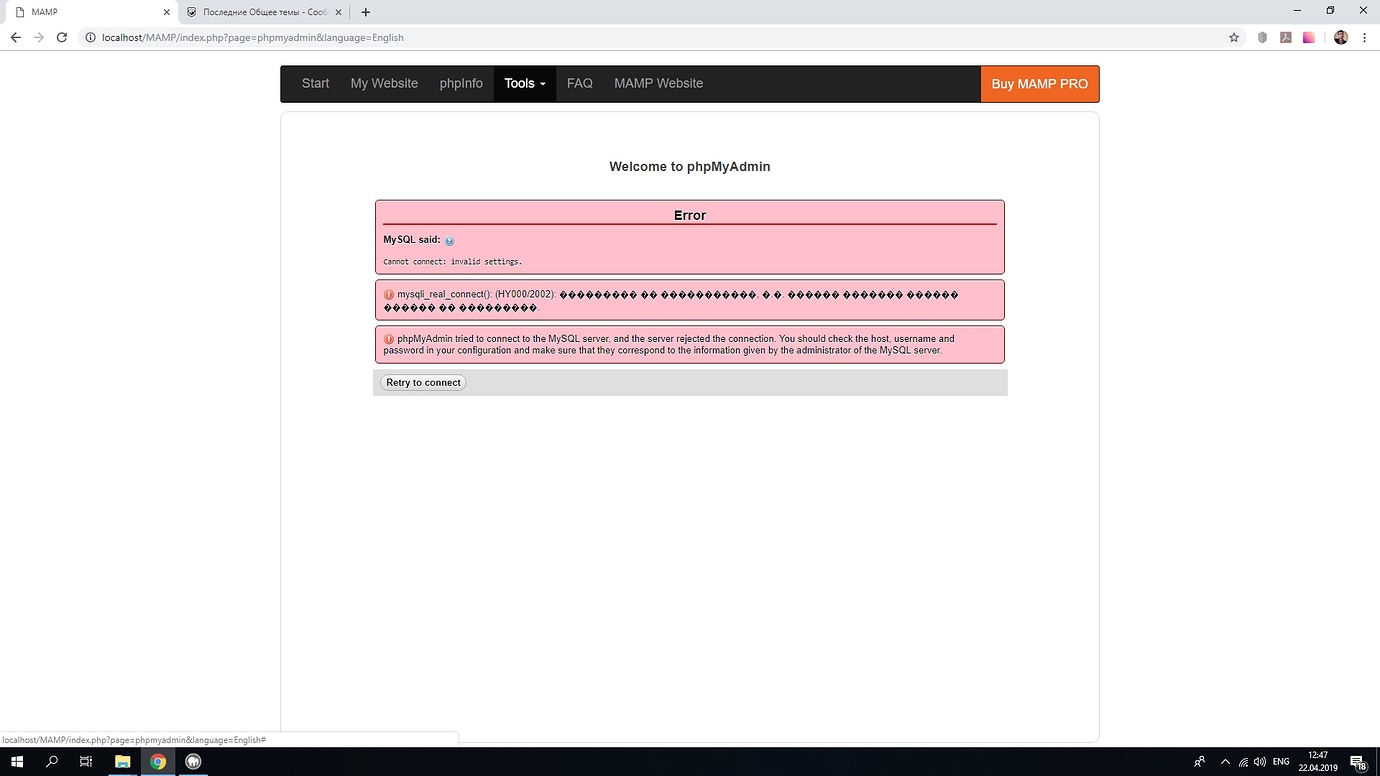Click the warning icon beside mysqli_real_connect
Screen dimensions: 1380x776
(389, 295)
